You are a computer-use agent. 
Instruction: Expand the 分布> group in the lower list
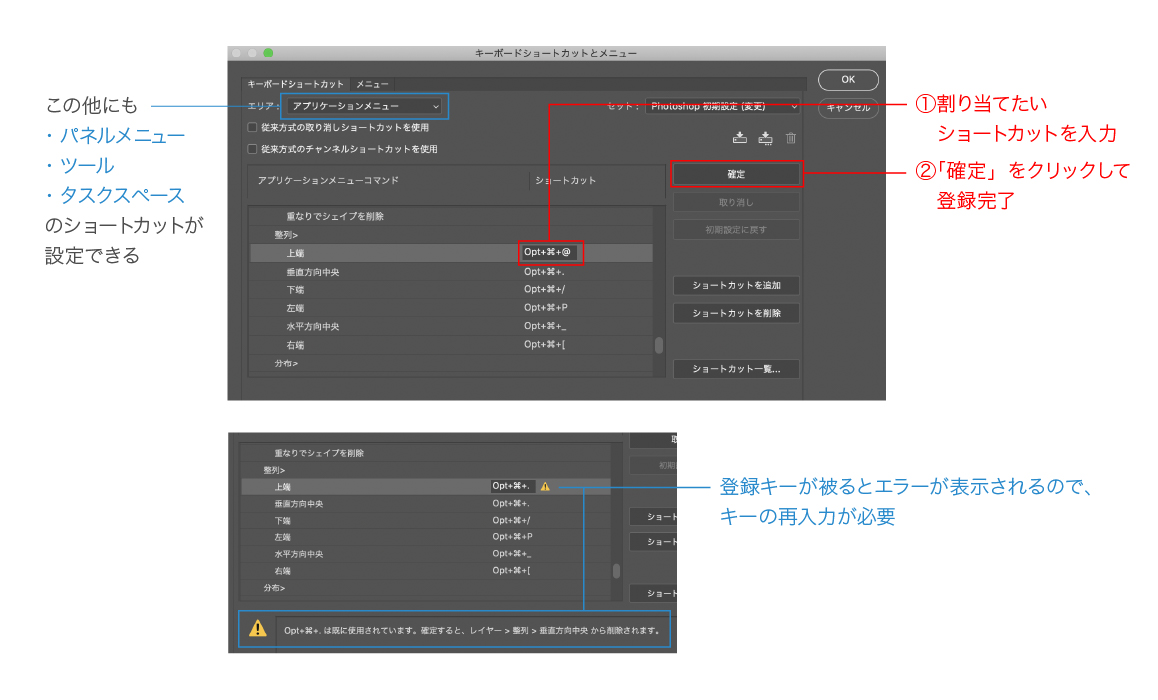[274, 589]
